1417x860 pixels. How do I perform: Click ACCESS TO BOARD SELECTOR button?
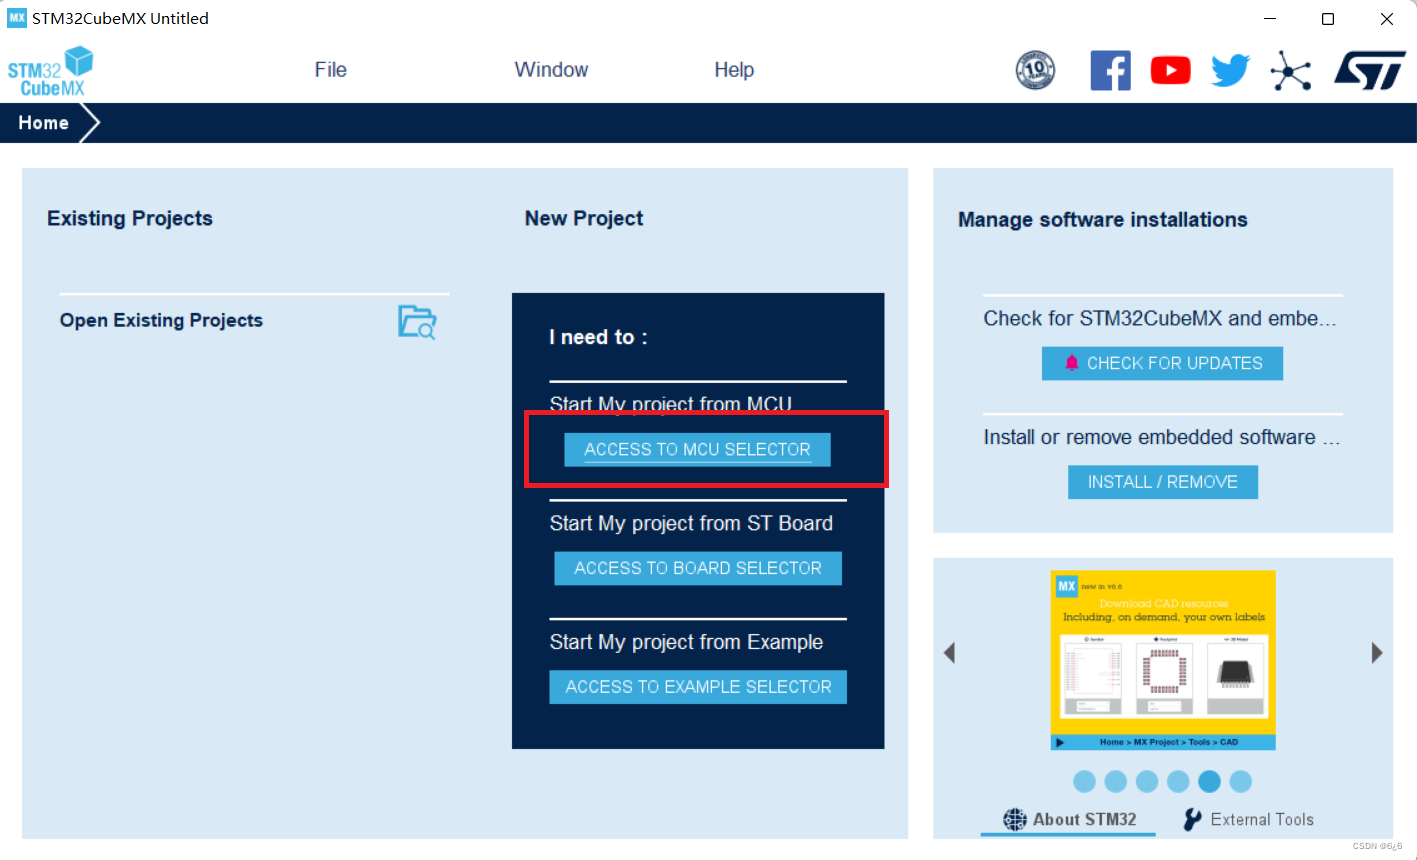point(698,568)
